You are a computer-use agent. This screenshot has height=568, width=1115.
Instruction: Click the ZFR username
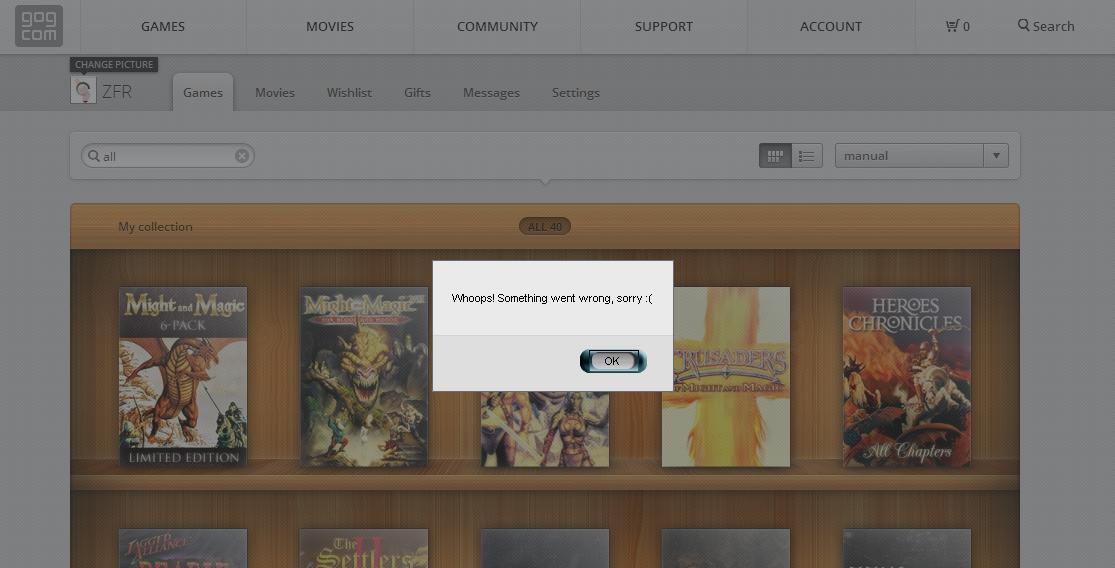[117, 92]
